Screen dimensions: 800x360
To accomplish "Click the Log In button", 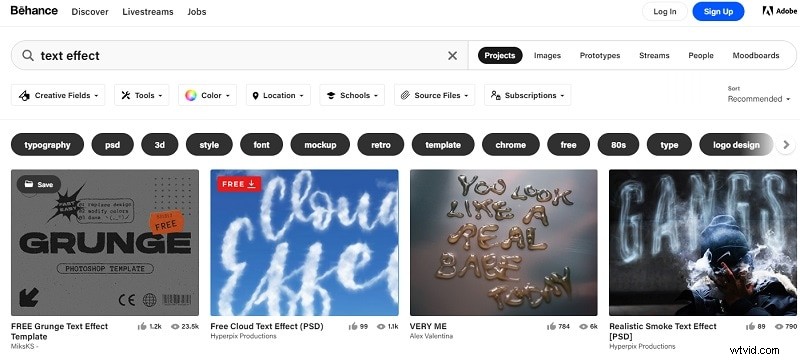I will coord(665,12).
